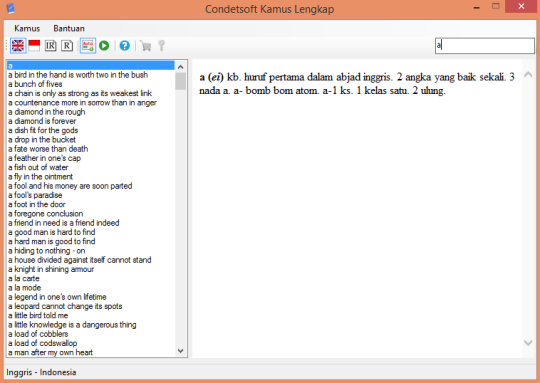Open the Bantuan menu
This screenshot has width=540, height=383.
[69, 29]
